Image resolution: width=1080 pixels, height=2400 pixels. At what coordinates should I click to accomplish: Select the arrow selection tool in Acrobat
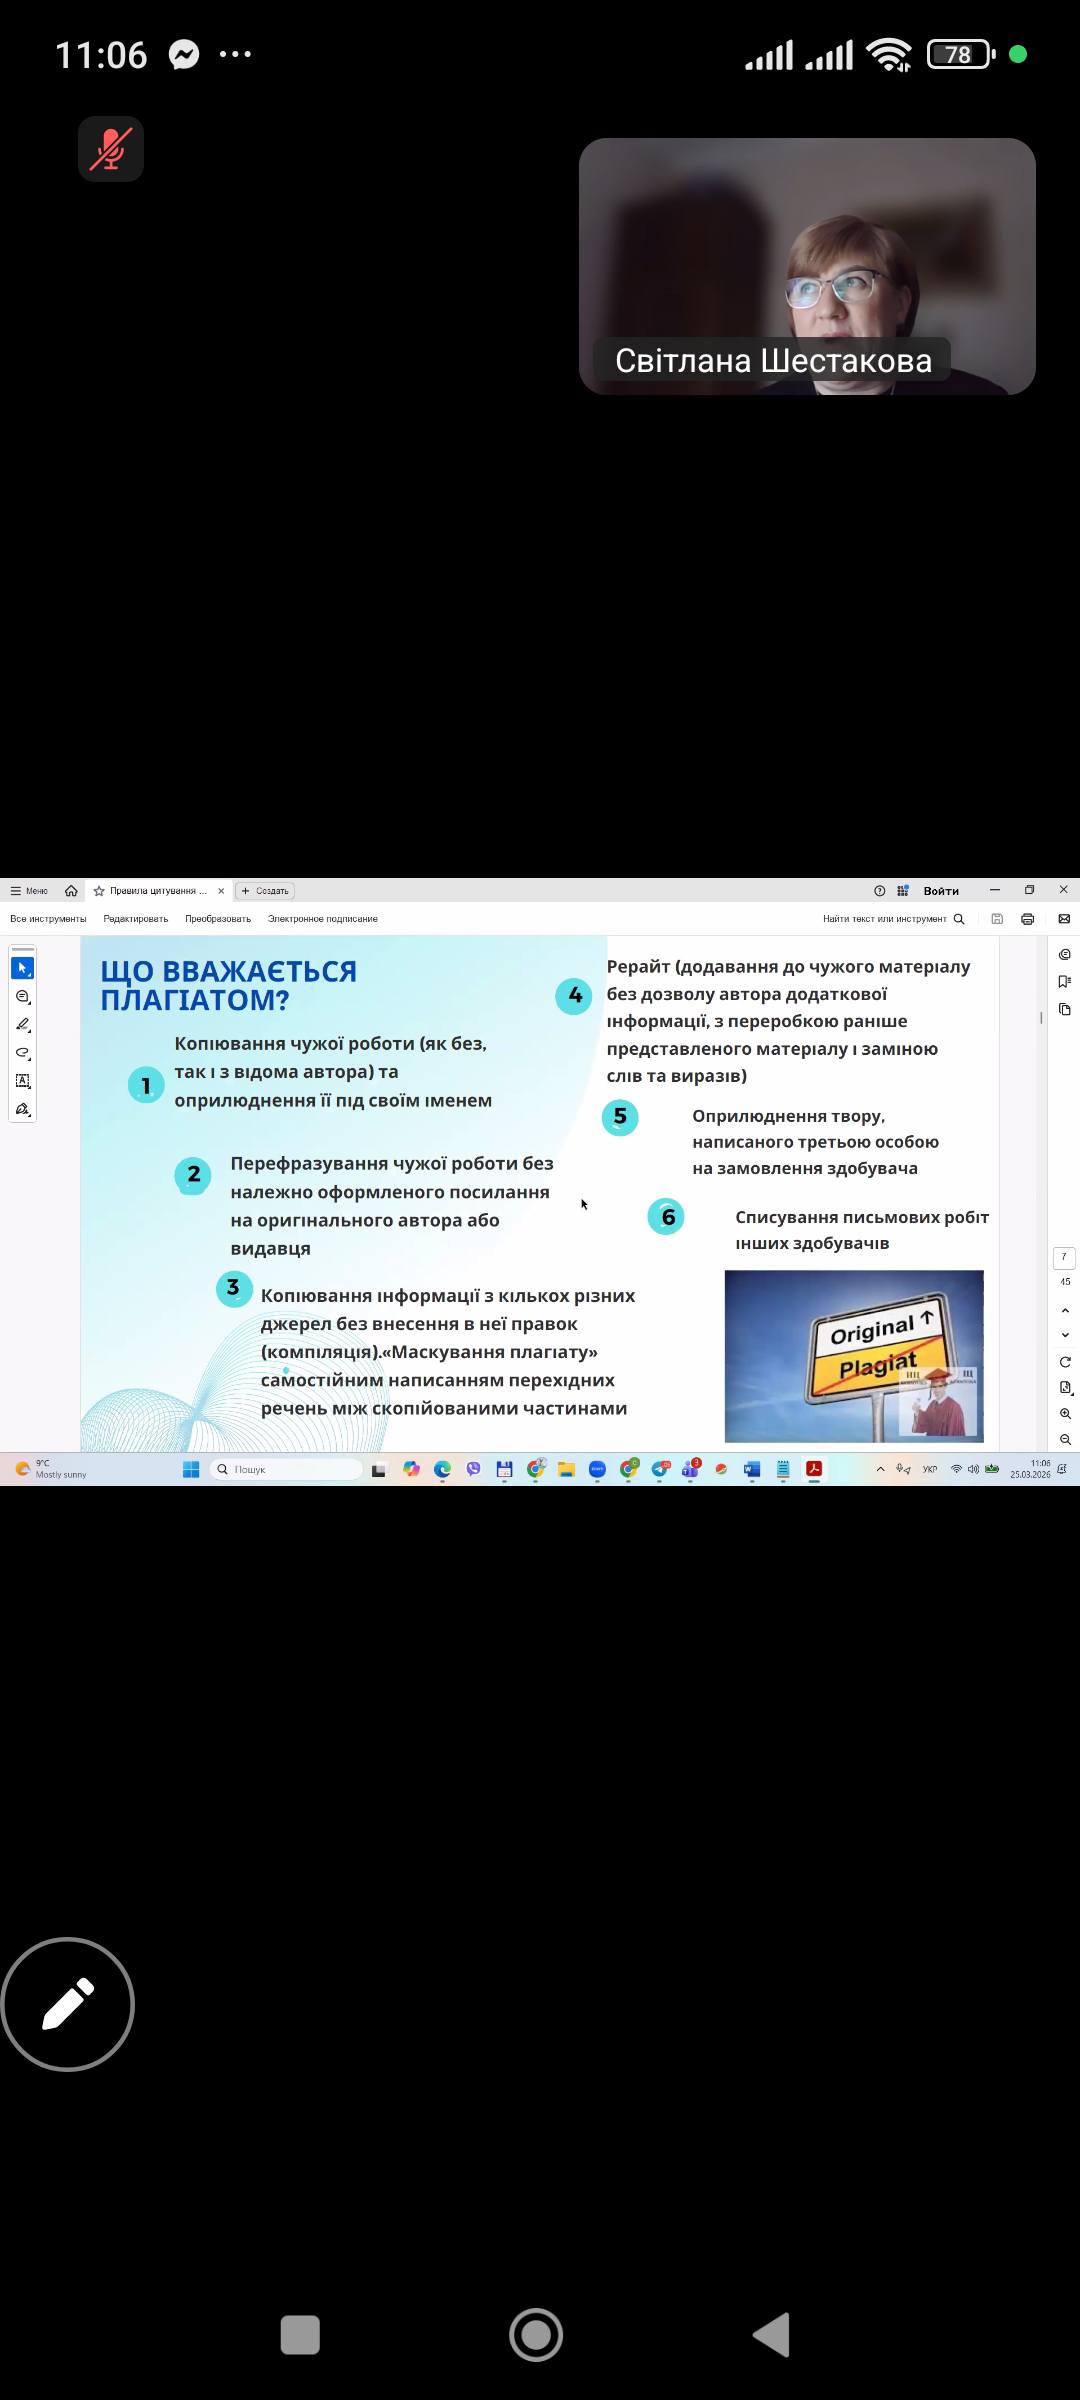click(x=23, y=968)
